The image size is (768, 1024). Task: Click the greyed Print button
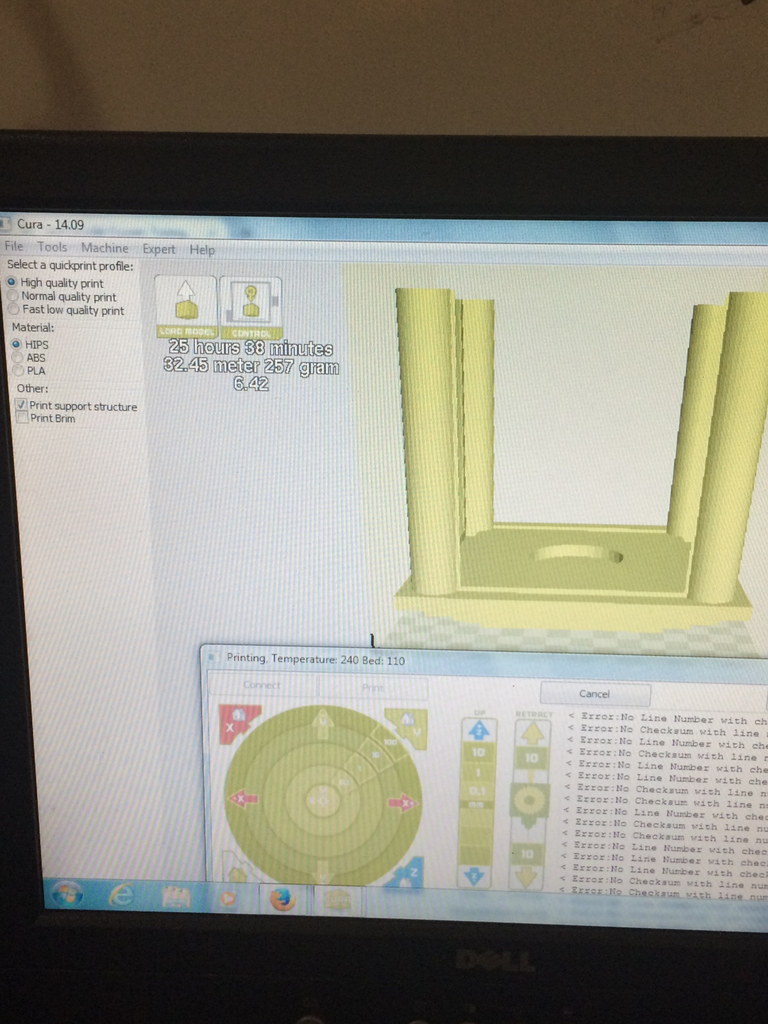372,688
